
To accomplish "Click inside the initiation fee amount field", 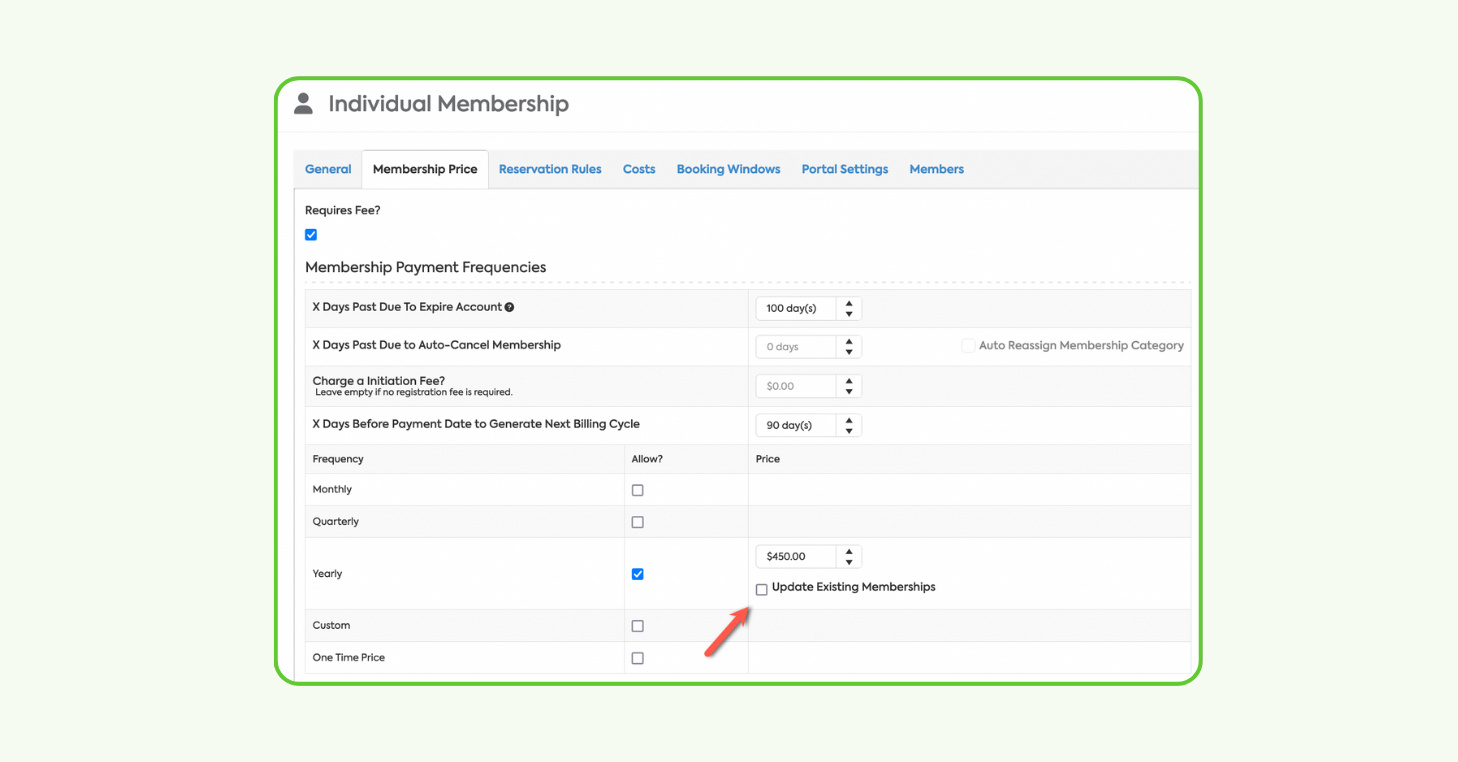I will pyautogui.click(x=795, y=385).
